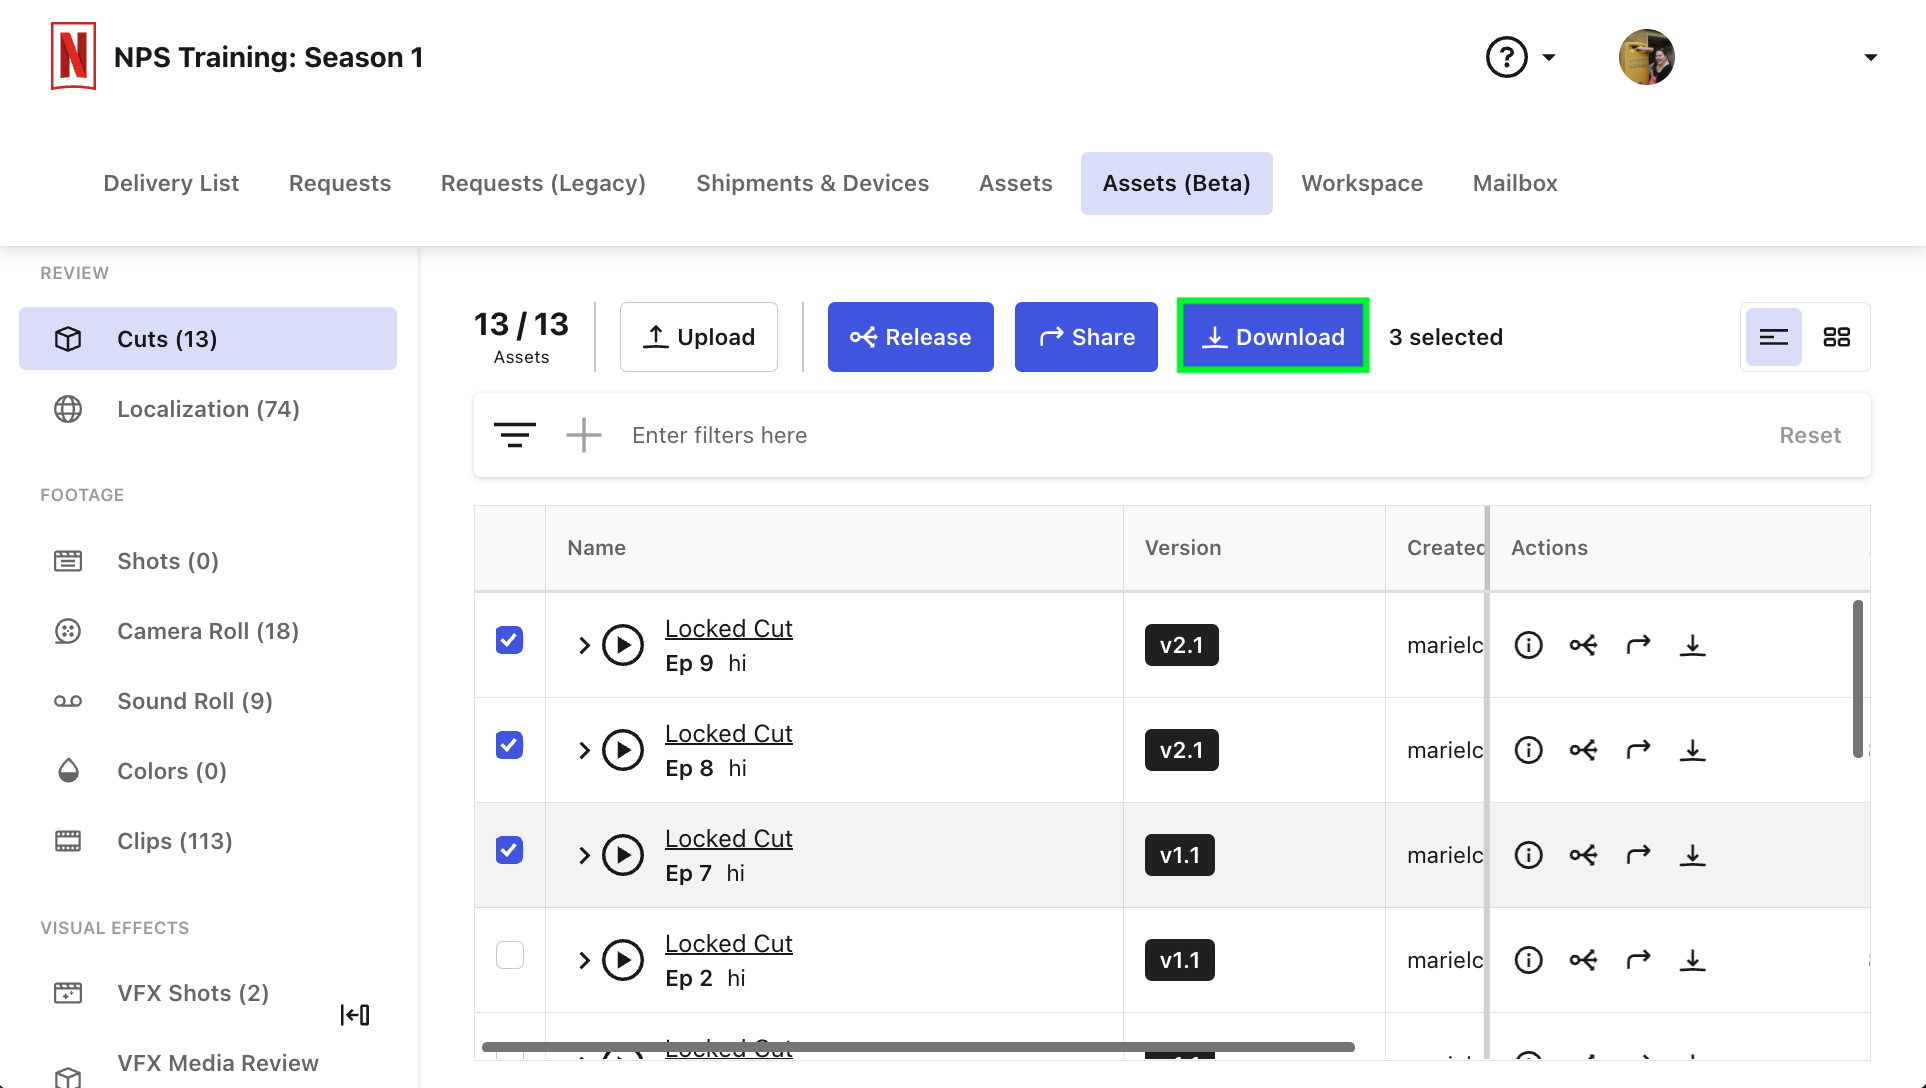This screenshot has height=1088, width=1926.
Task: Deselect the Ep 7 Locked Cut checkbox
Action: pos(509,849)
